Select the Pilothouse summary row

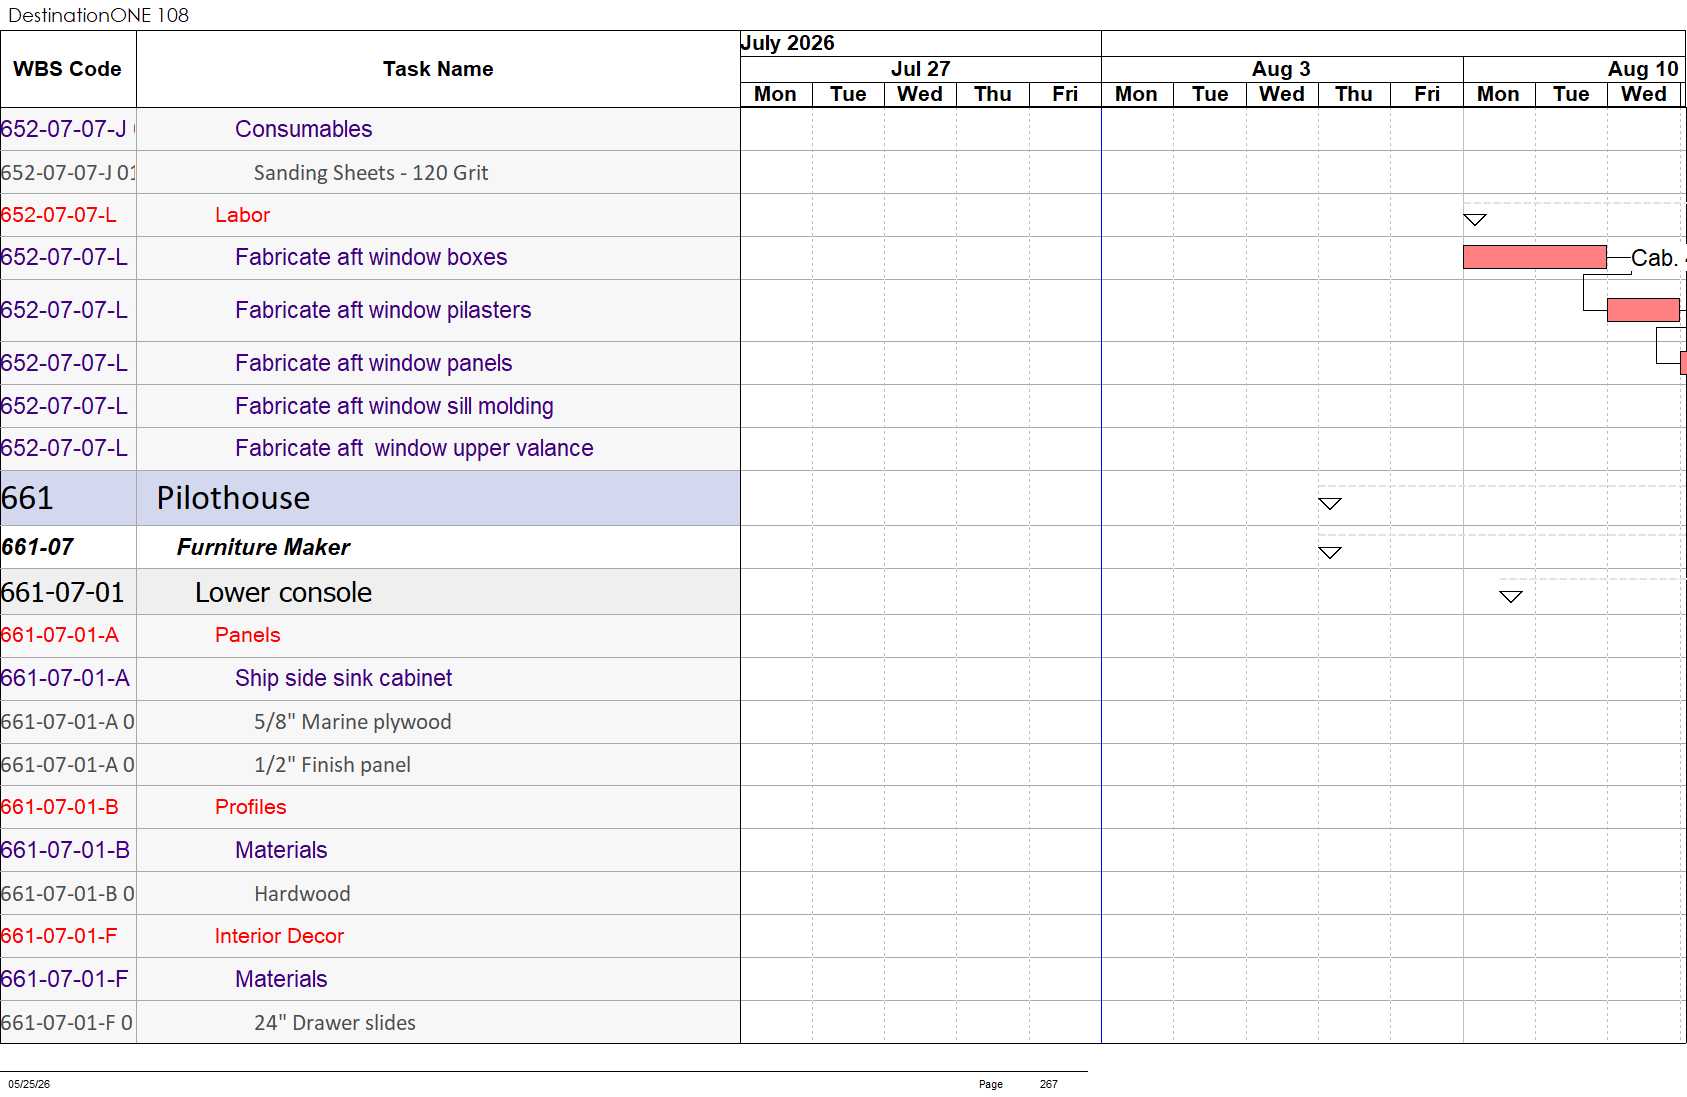coord(370,498)
